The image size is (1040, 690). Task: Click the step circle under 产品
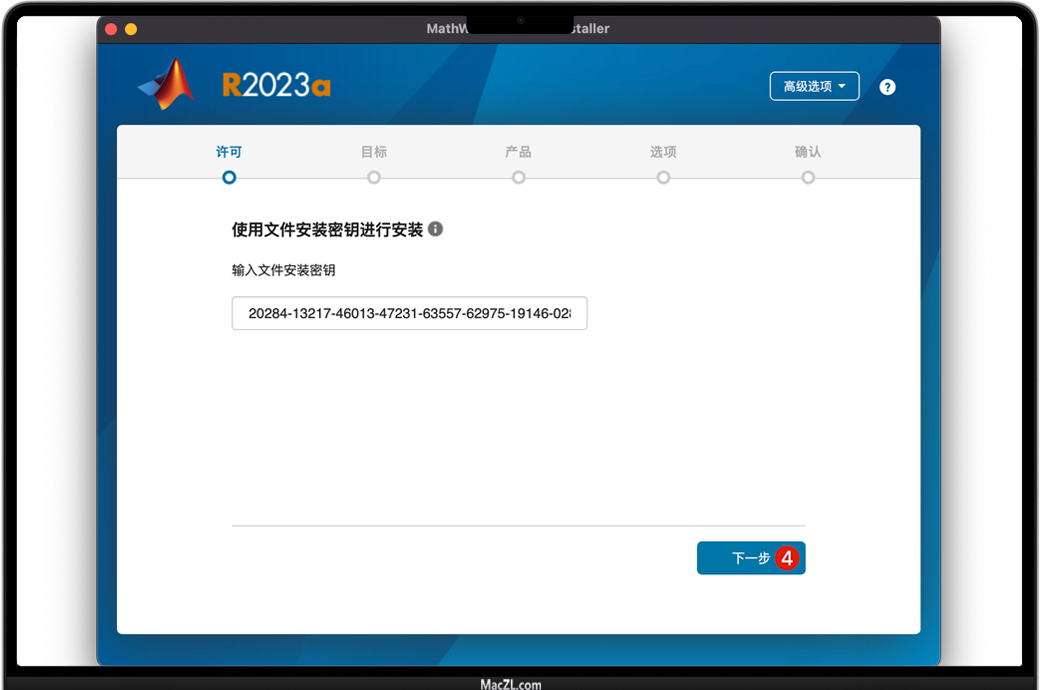(519, 178)
